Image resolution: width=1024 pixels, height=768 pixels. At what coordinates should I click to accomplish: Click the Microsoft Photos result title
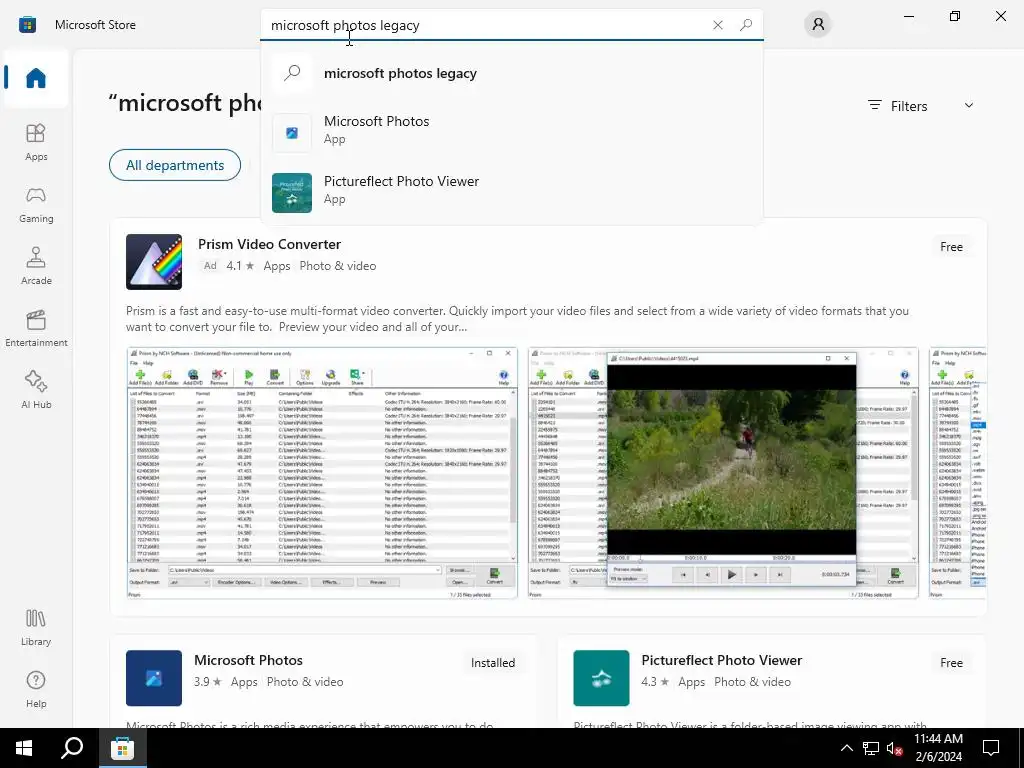click(x=248, y=660)
